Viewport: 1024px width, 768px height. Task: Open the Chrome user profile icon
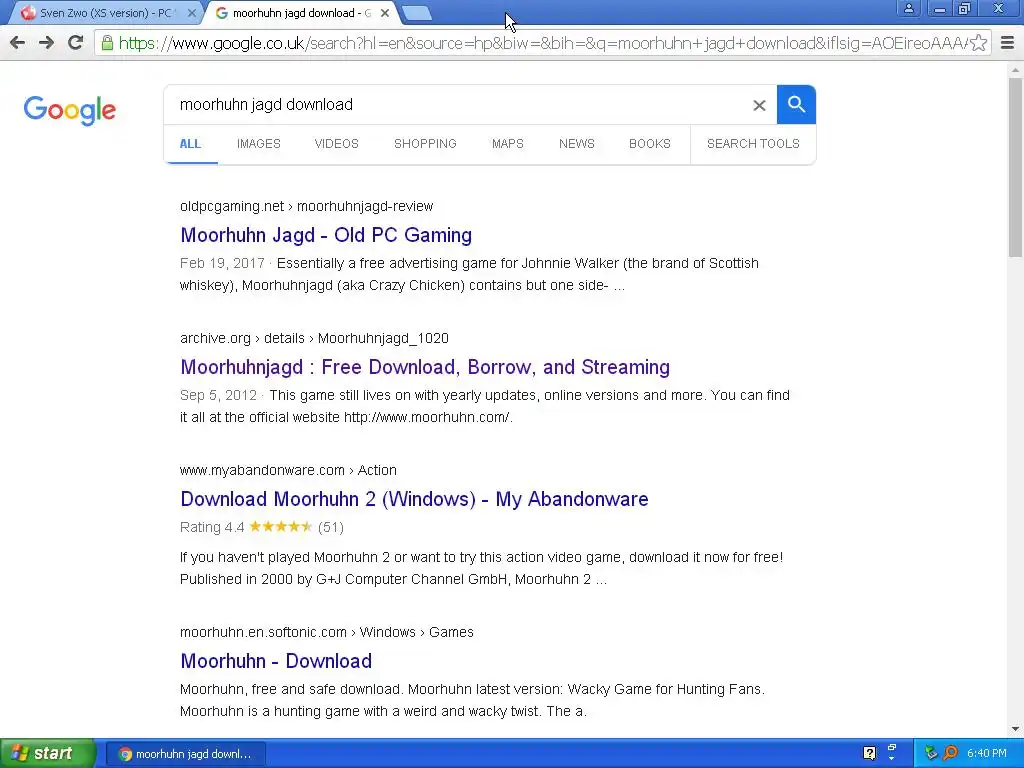tap(908, 8)
